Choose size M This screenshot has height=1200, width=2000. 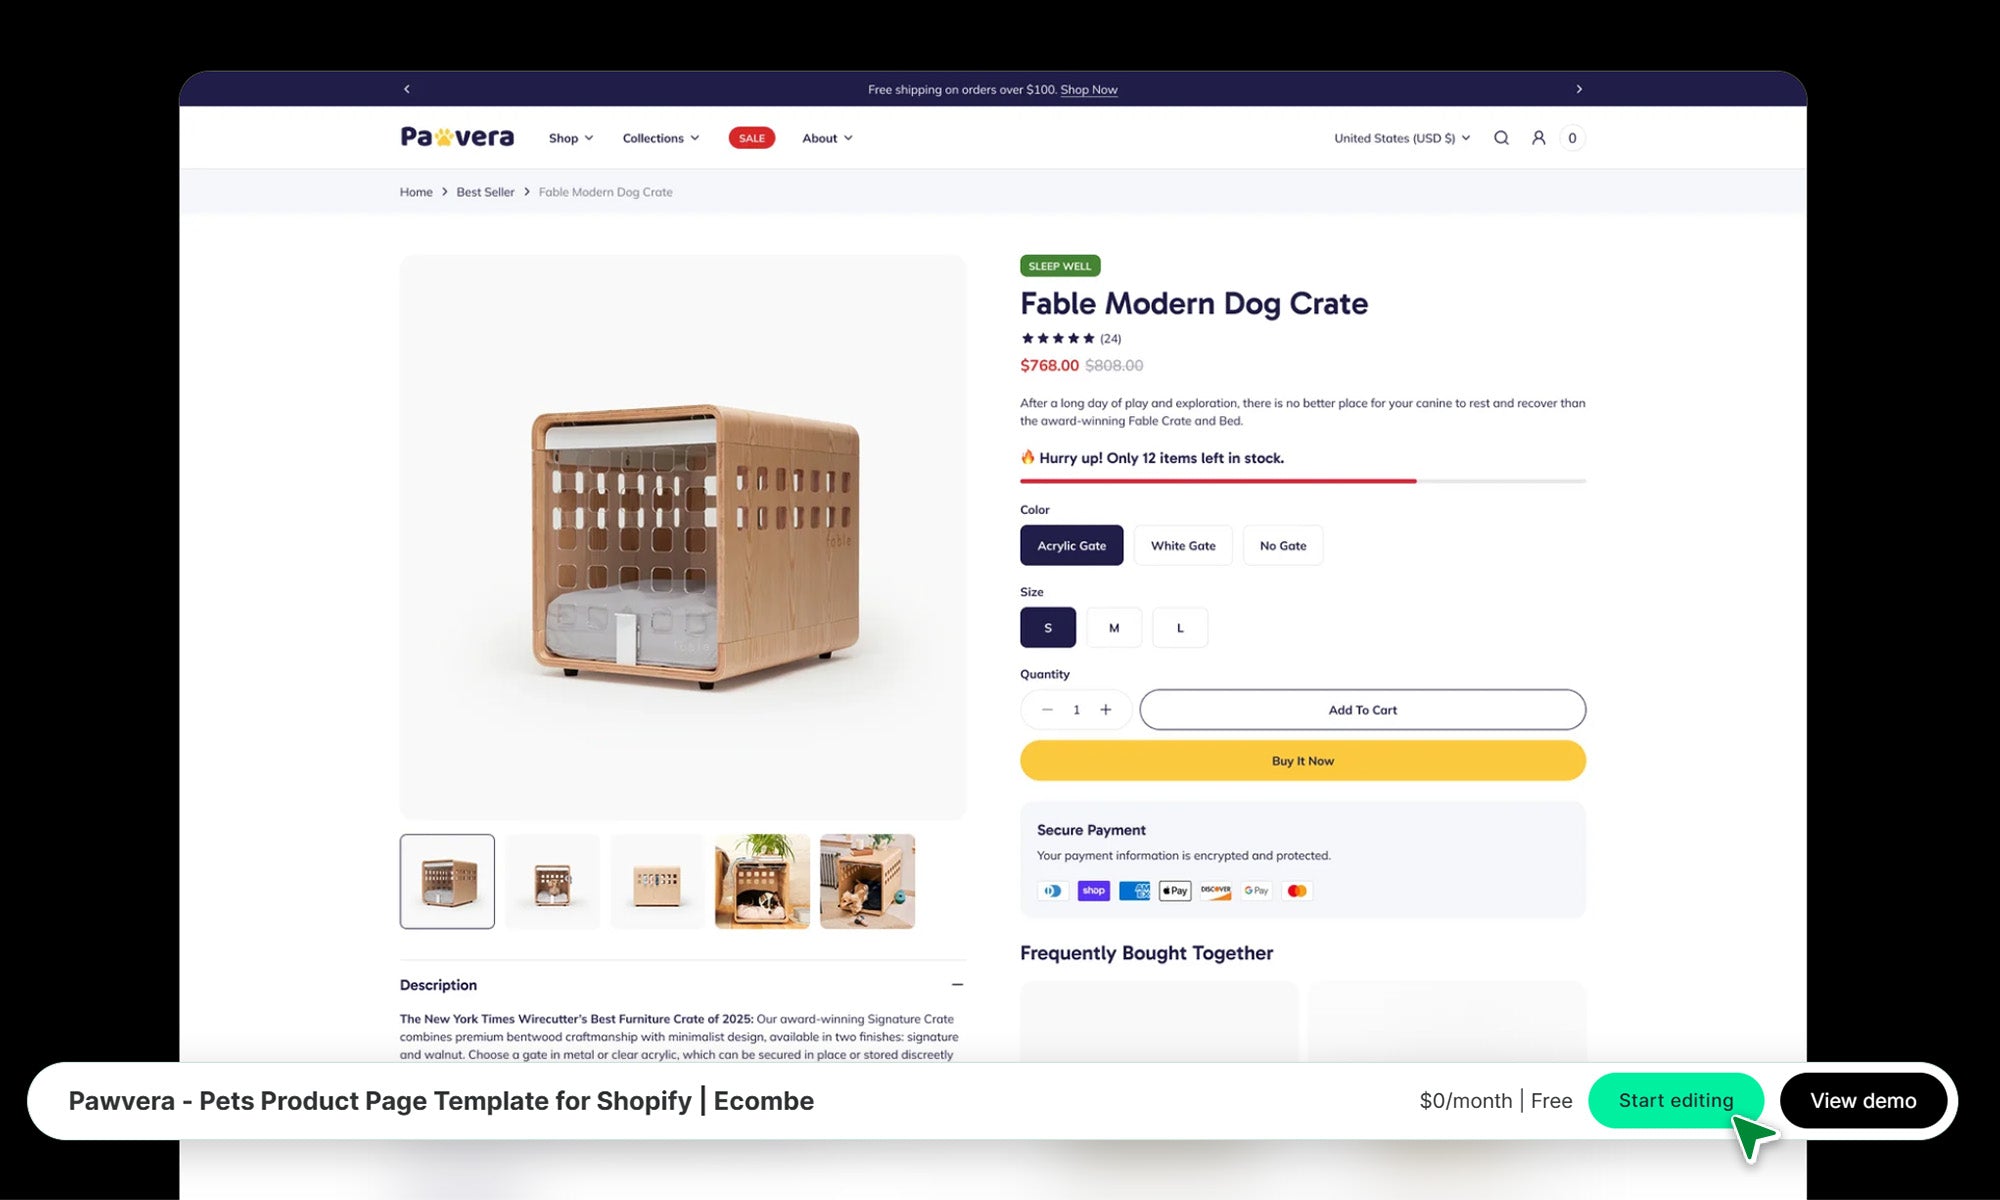pos(1114,628)
